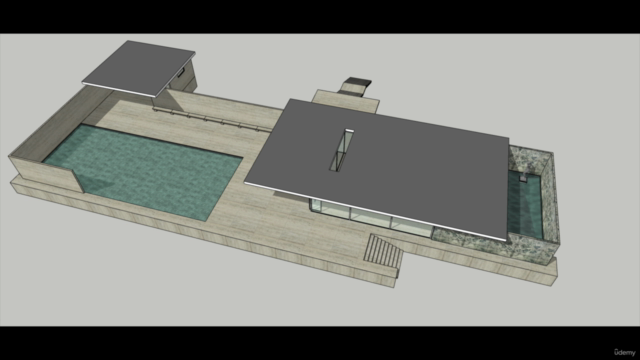Click the entrance staircase steps

384,250
